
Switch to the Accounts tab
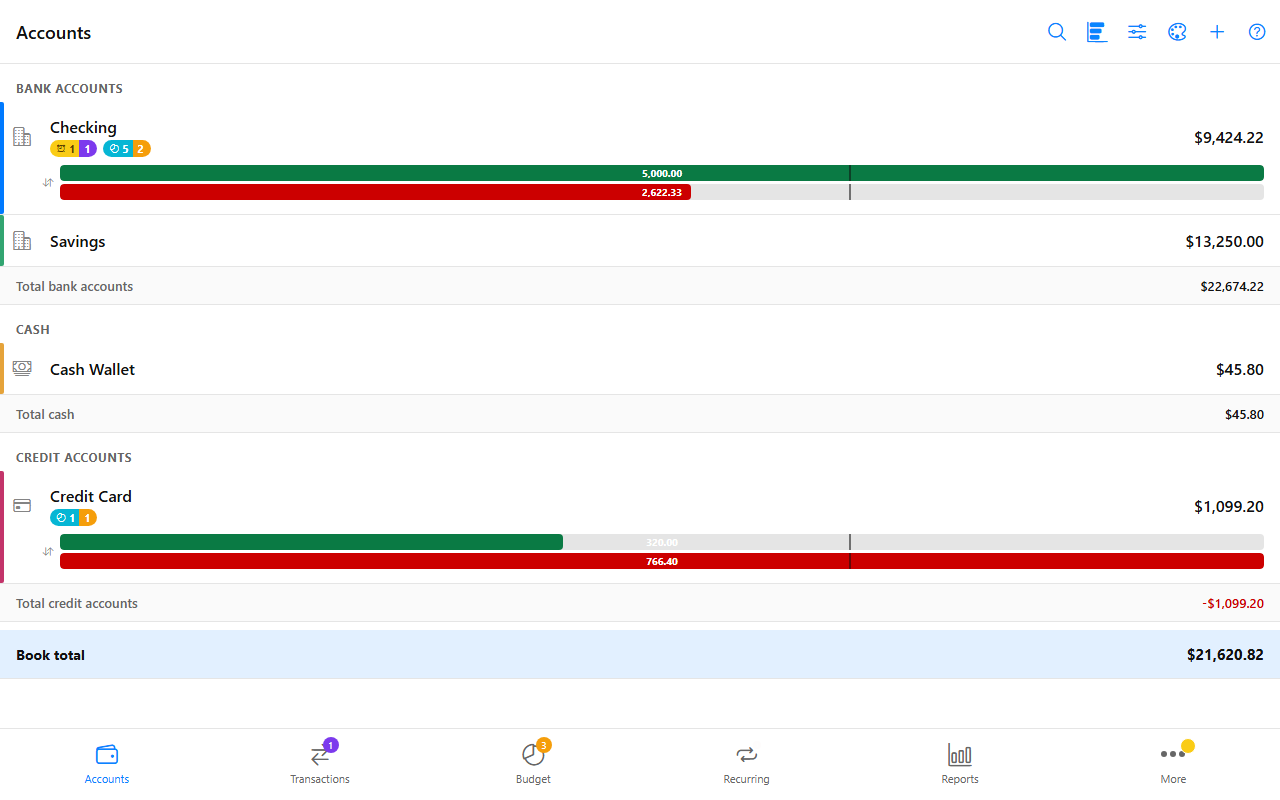click(107, 765)
